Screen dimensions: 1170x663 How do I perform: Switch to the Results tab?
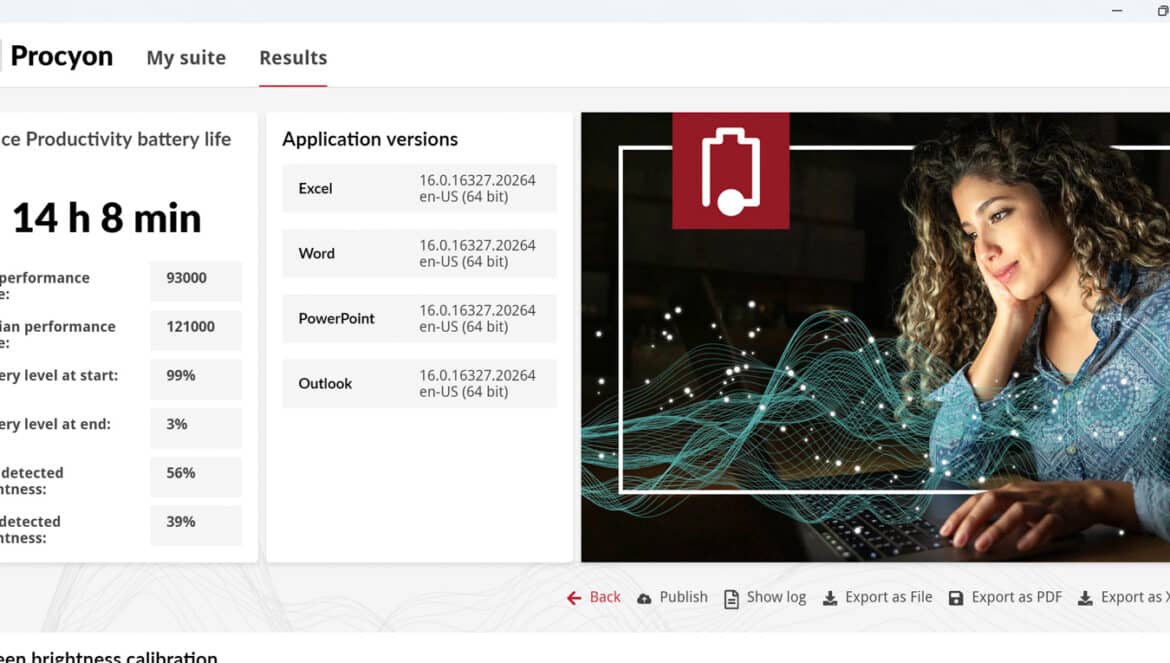pos(293,57)
